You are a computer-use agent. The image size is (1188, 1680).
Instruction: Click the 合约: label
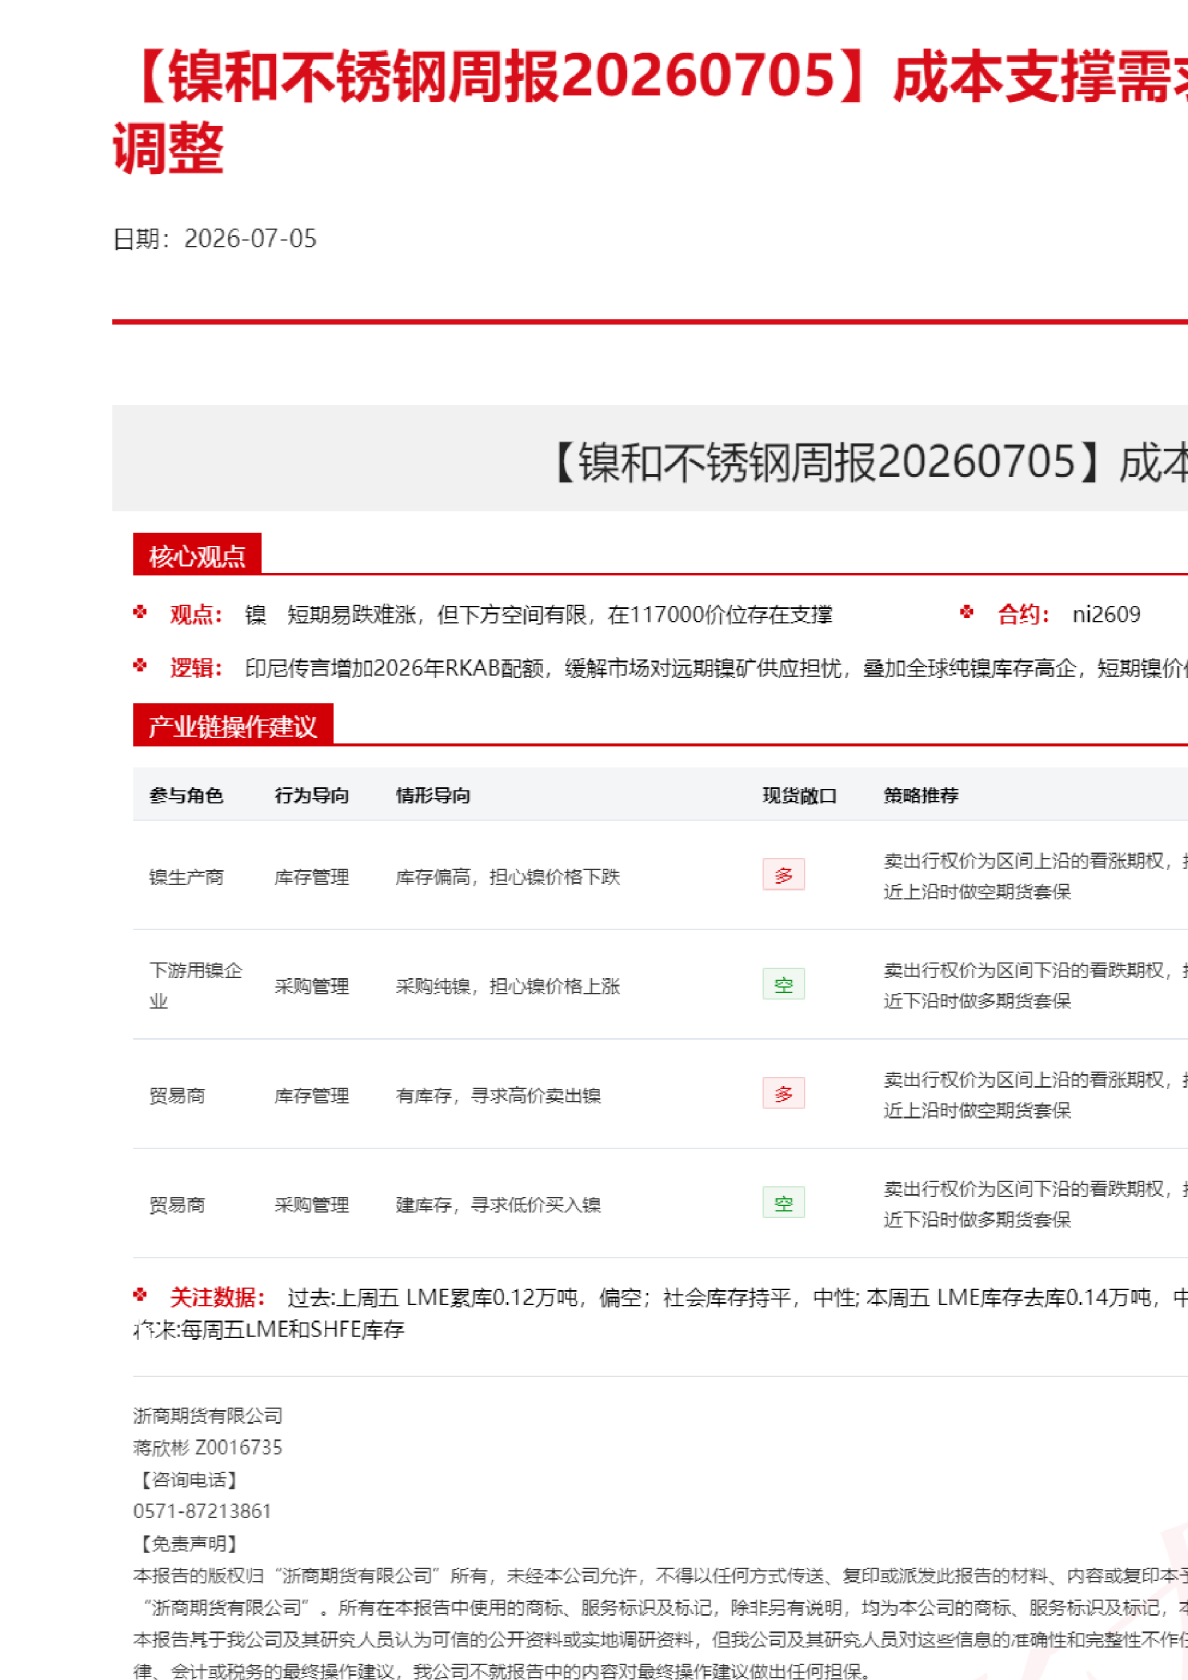(1024, 614)
